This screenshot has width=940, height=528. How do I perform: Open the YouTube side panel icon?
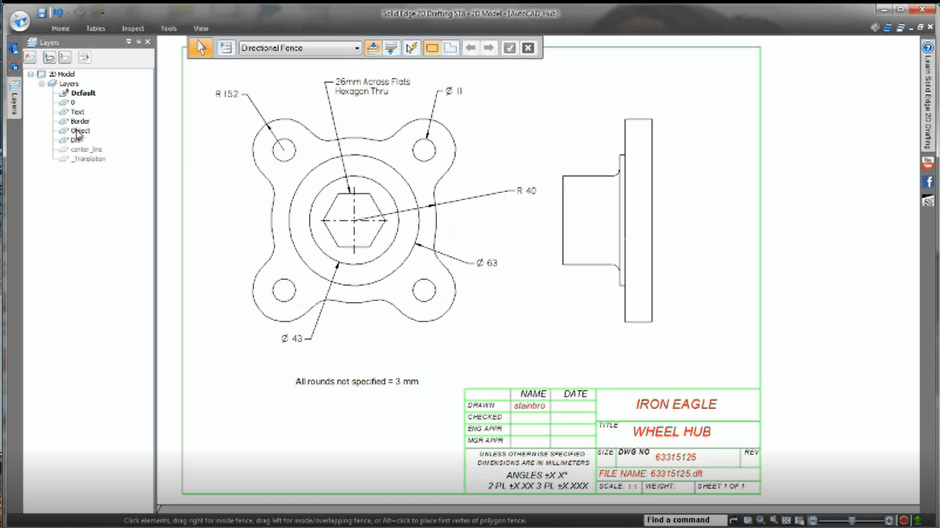927,162
